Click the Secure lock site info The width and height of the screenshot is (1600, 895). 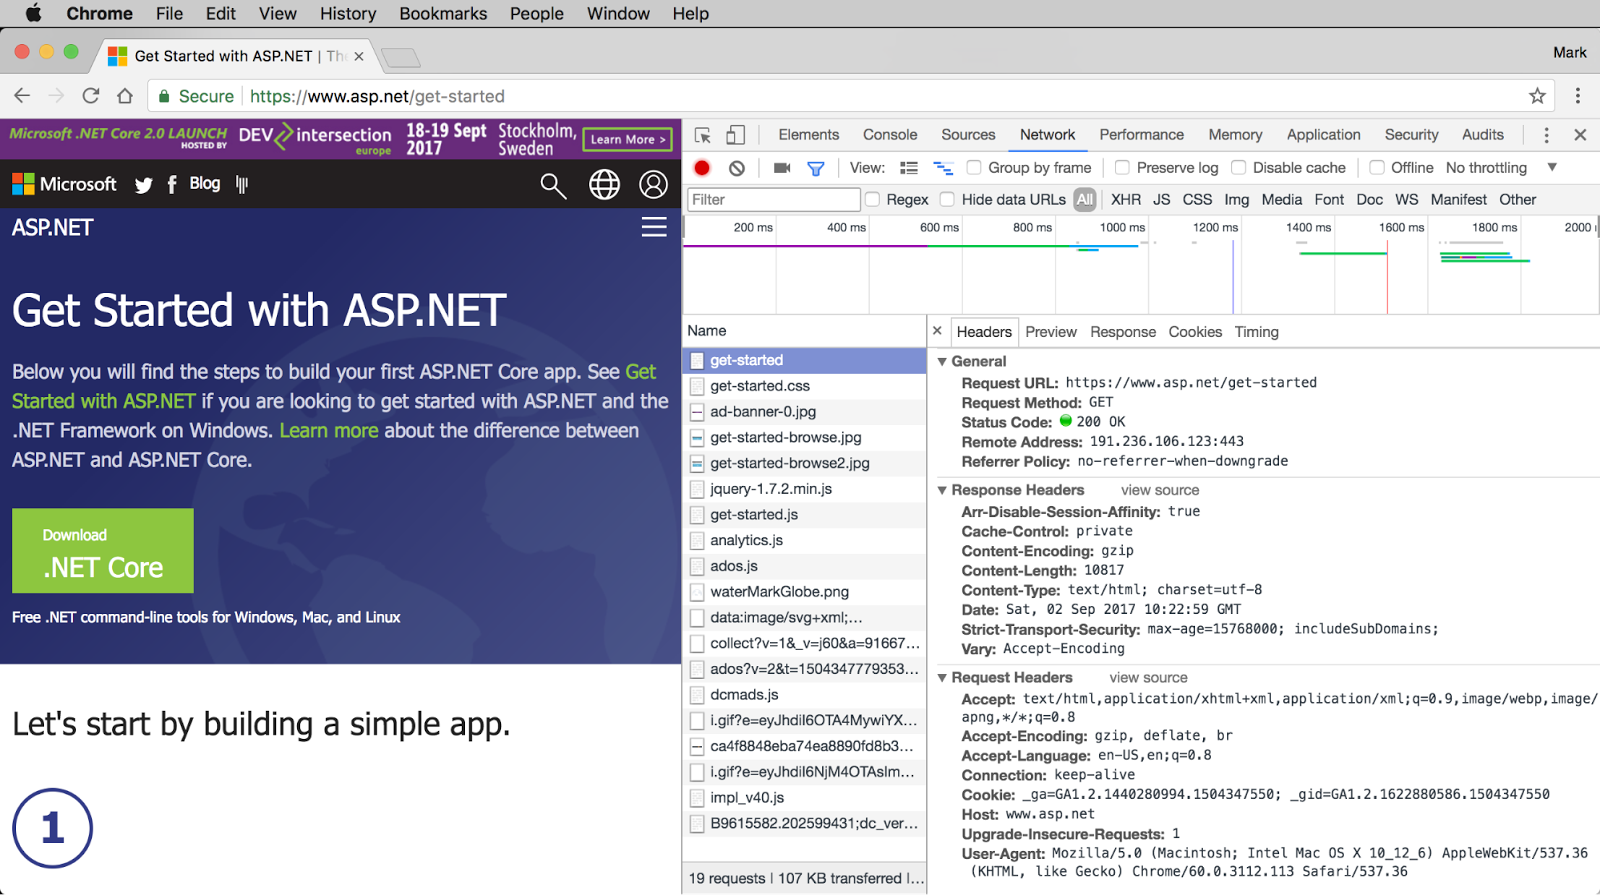[195, 96]
